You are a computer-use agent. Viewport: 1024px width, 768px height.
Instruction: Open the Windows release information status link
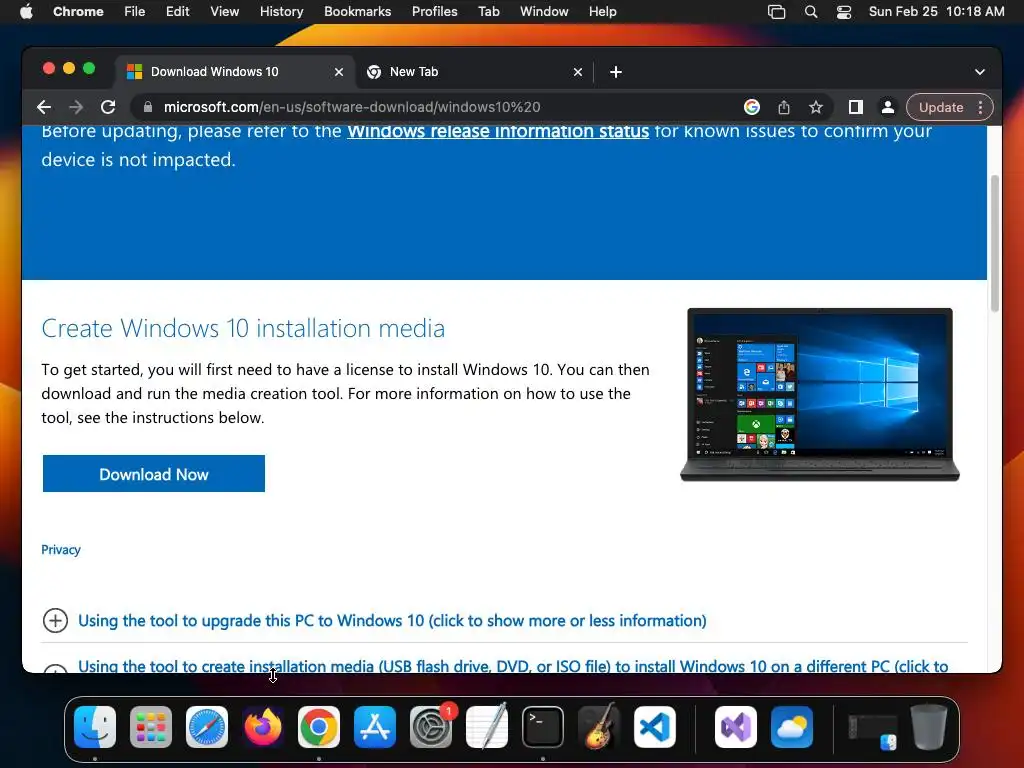coord(498,131)
